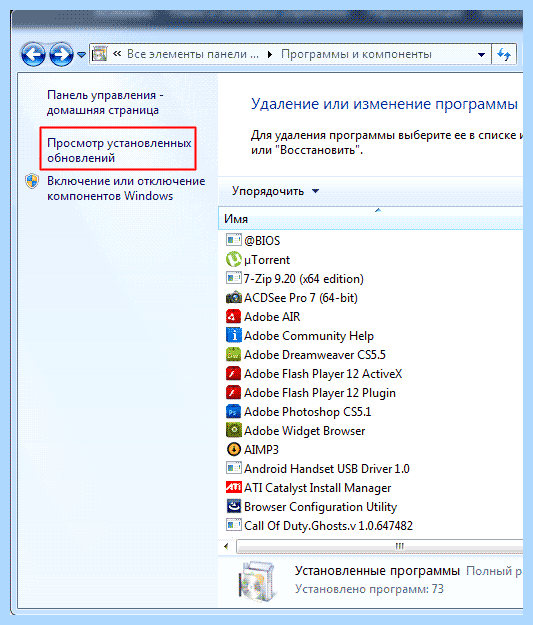
Task: Select Adobe Widget Browser entry text
Action: pyautogui.click(x=305, y=431)
